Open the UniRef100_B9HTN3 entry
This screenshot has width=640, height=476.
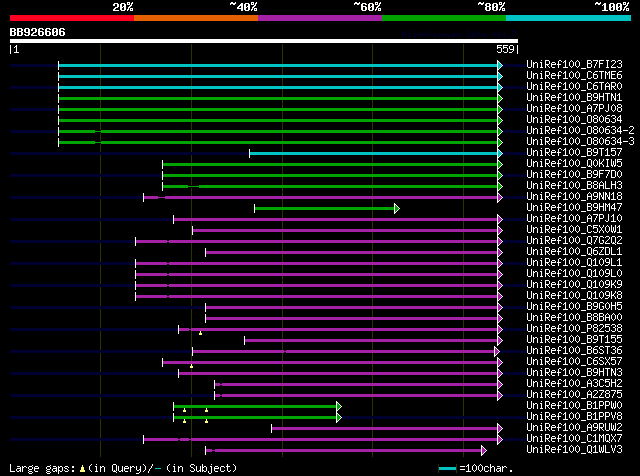[x=574, y=373]
